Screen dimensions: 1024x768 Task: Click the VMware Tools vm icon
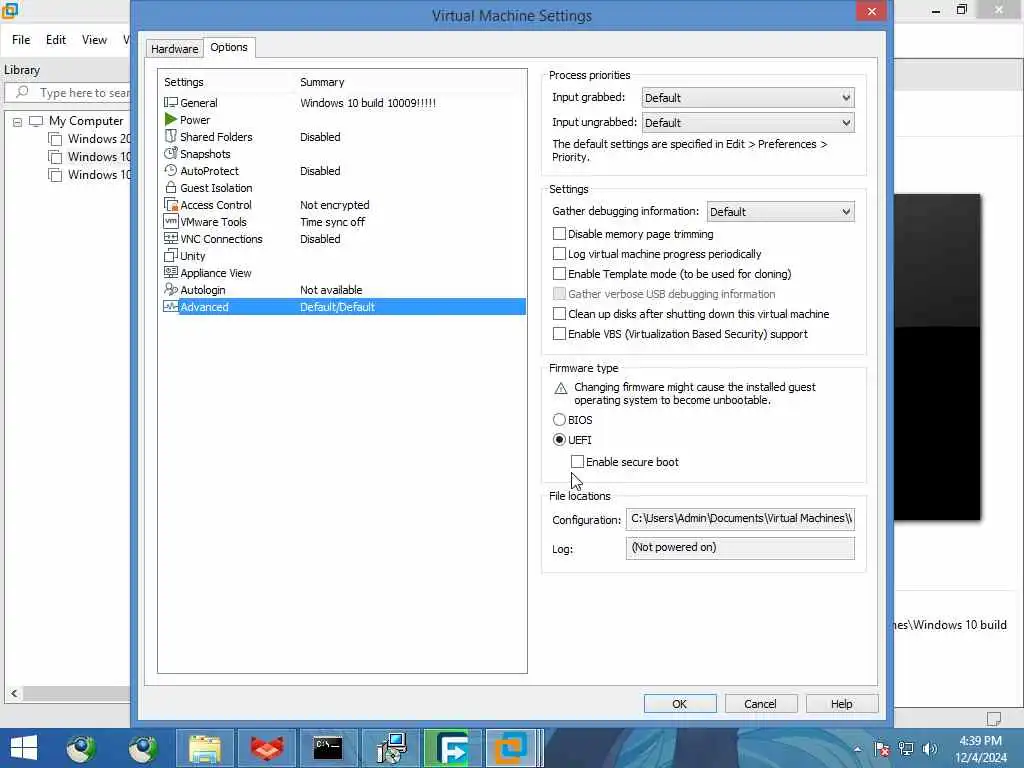(170, 221)
